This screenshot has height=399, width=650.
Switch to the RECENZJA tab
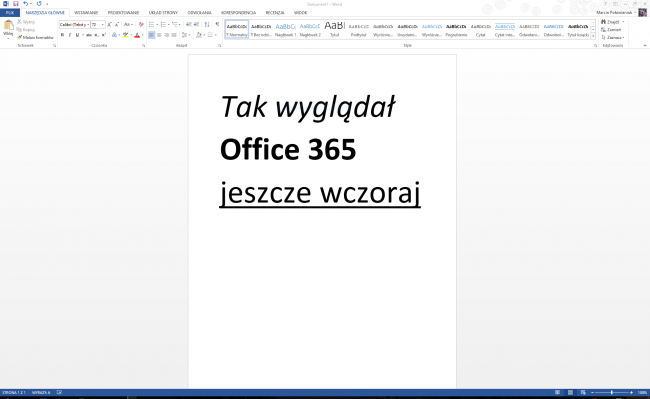[275, 13]
